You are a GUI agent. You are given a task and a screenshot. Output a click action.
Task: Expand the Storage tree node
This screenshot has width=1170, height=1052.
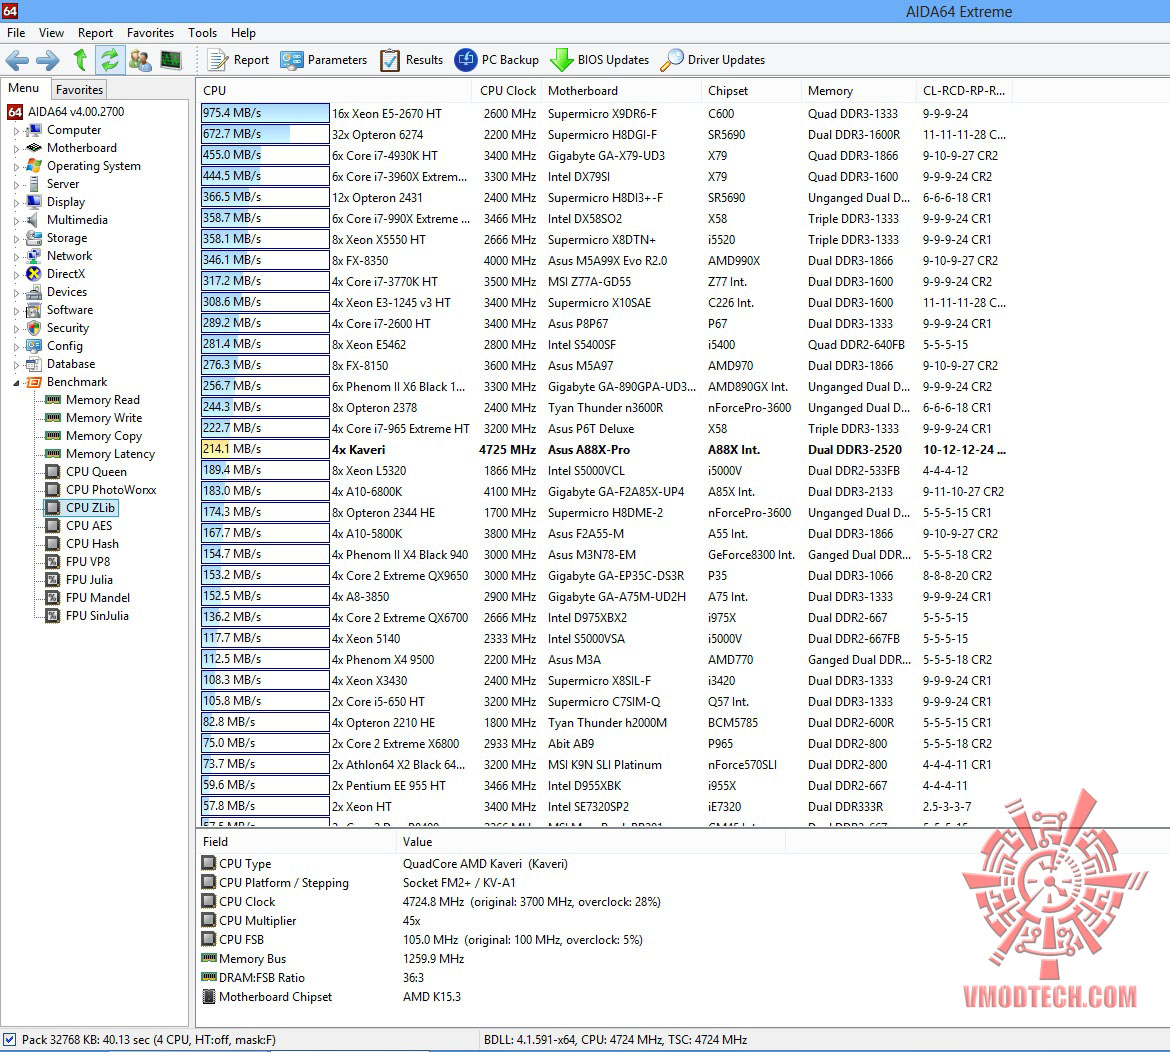point(16,238)
